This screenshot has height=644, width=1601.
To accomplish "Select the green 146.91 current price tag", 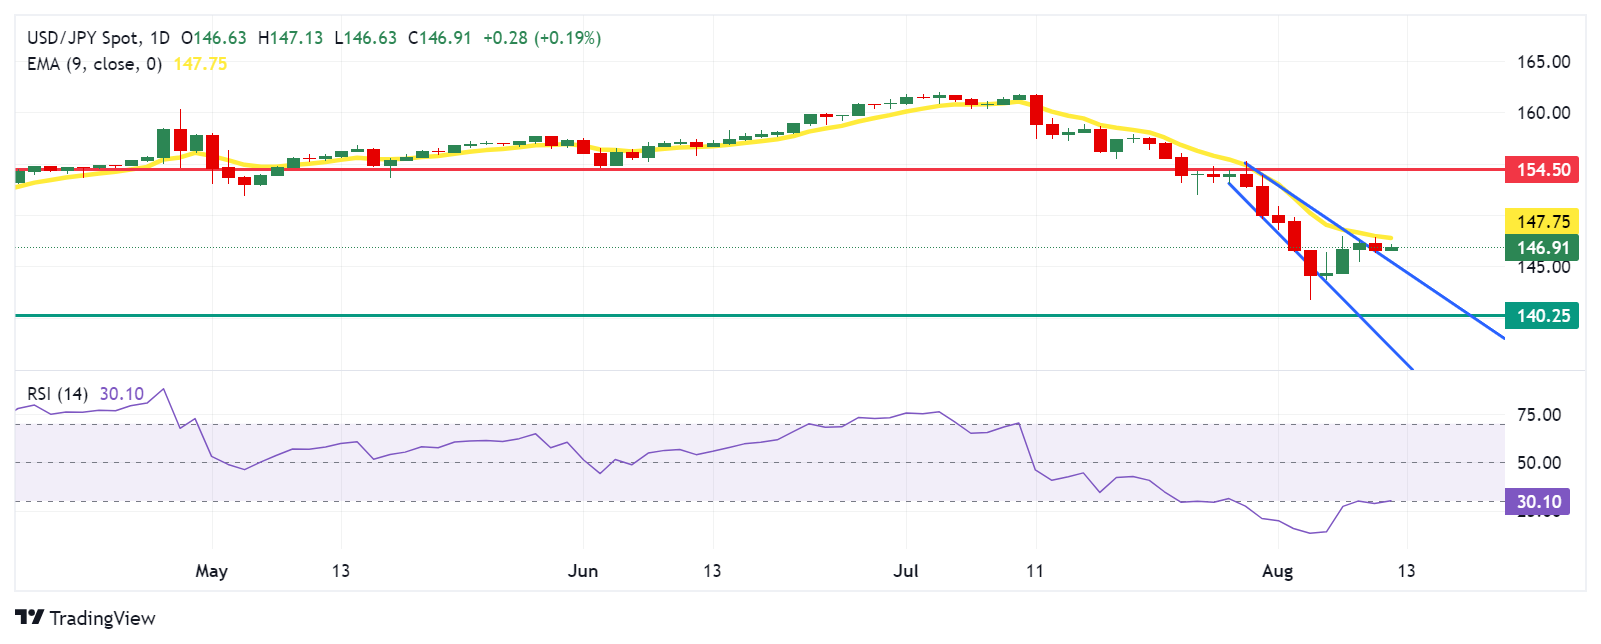I will (1541, 247).
